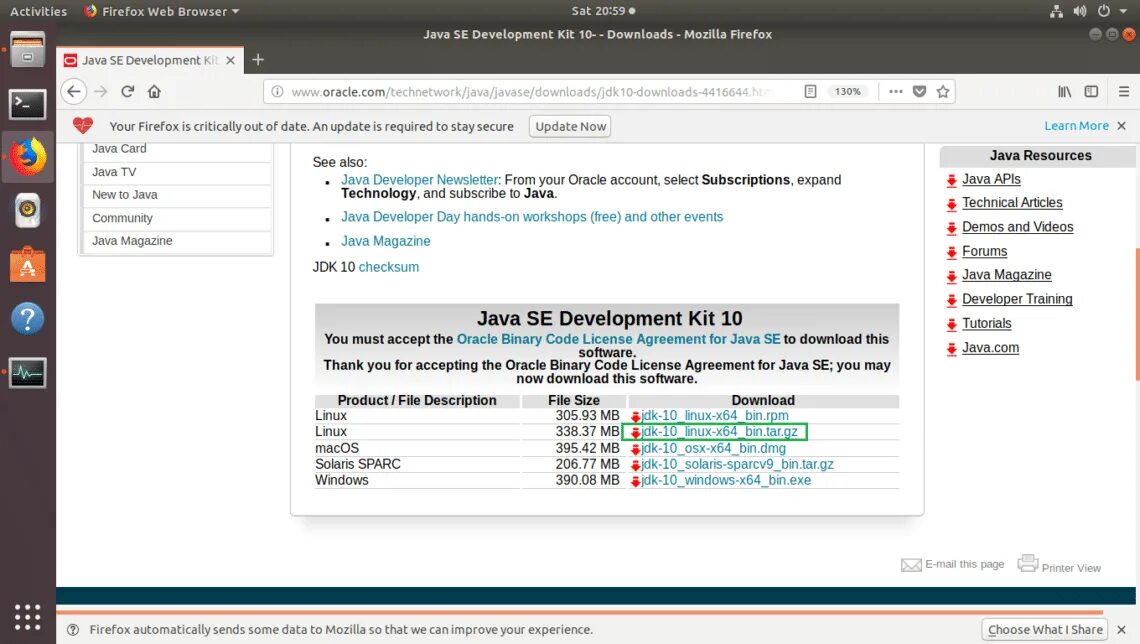
Task: Open Java Magazine in left sidebar
Action: [x=132, y=241]
